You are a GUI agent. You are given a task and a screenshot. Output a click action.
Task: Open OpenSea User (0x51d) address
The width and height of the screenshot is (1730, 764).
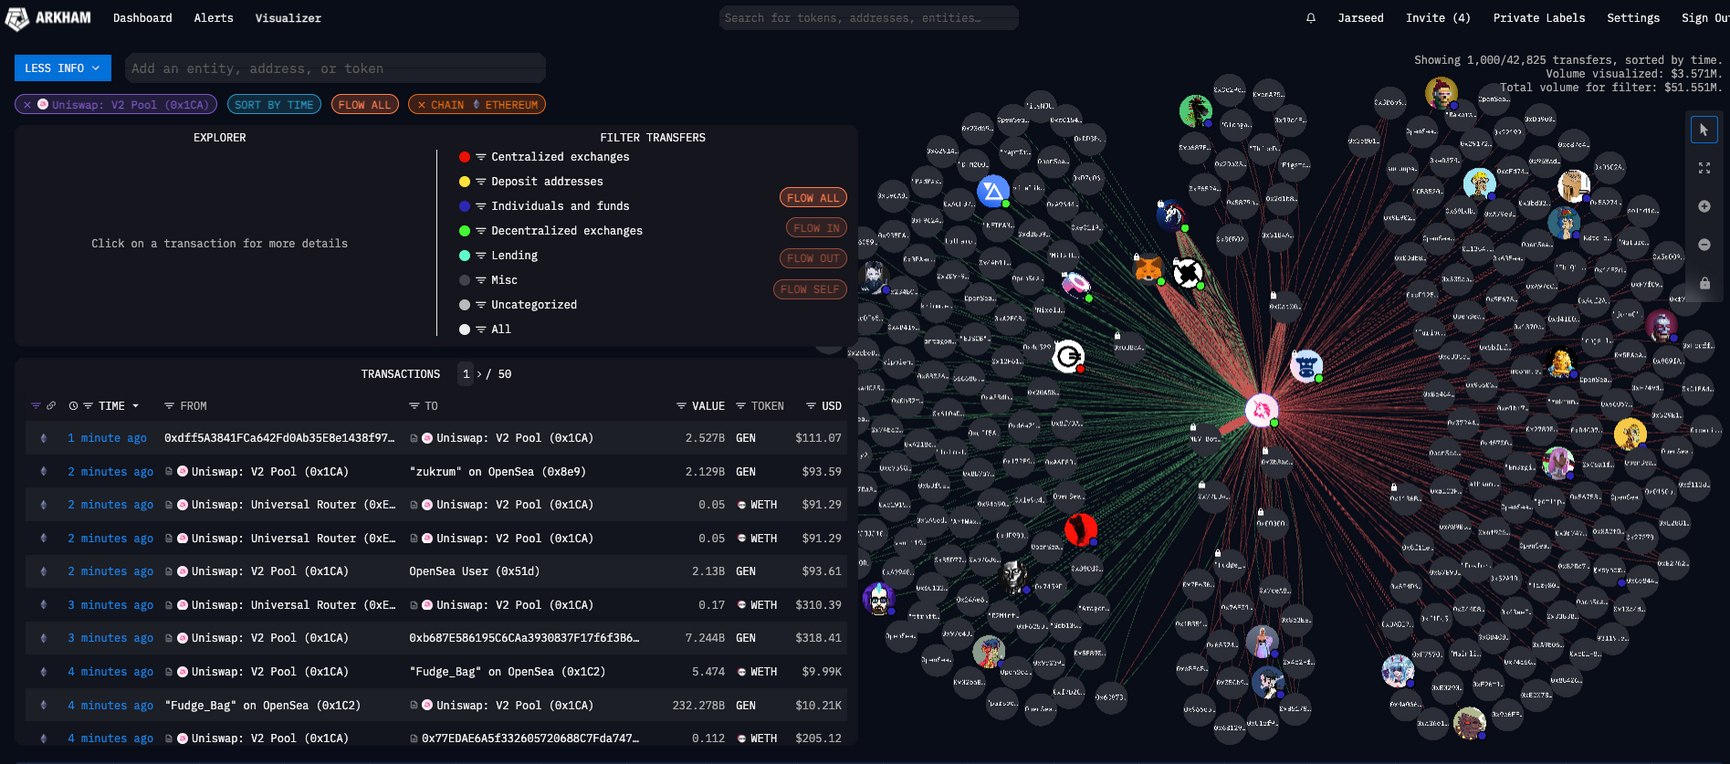click(x=474, y=572)
